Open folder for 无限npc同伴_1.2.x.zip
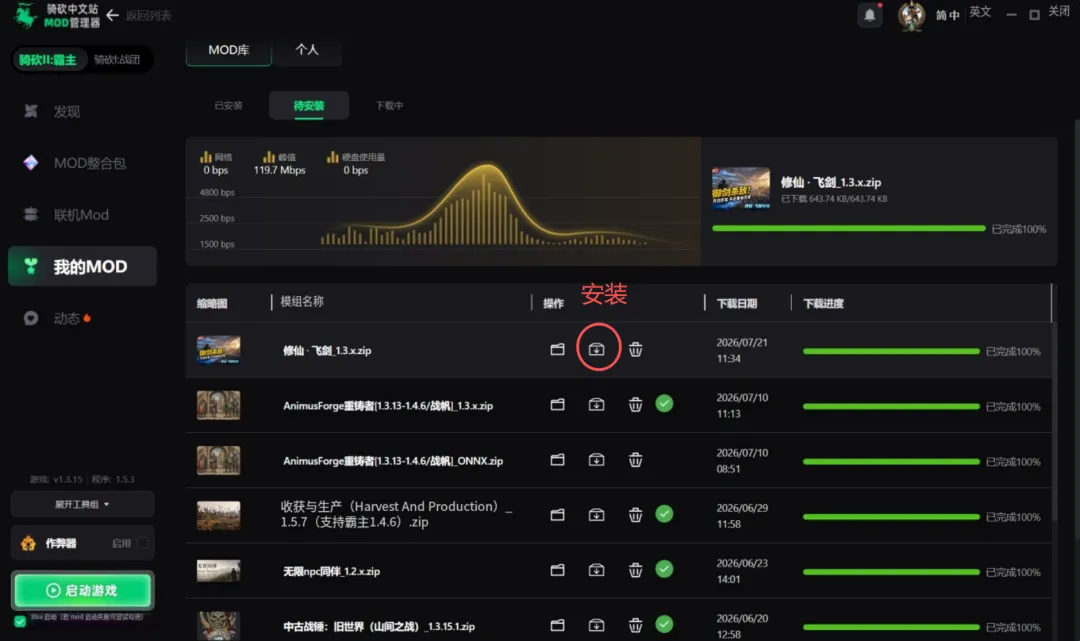Viewport: 1080px width, 641px height. point(557,569)
